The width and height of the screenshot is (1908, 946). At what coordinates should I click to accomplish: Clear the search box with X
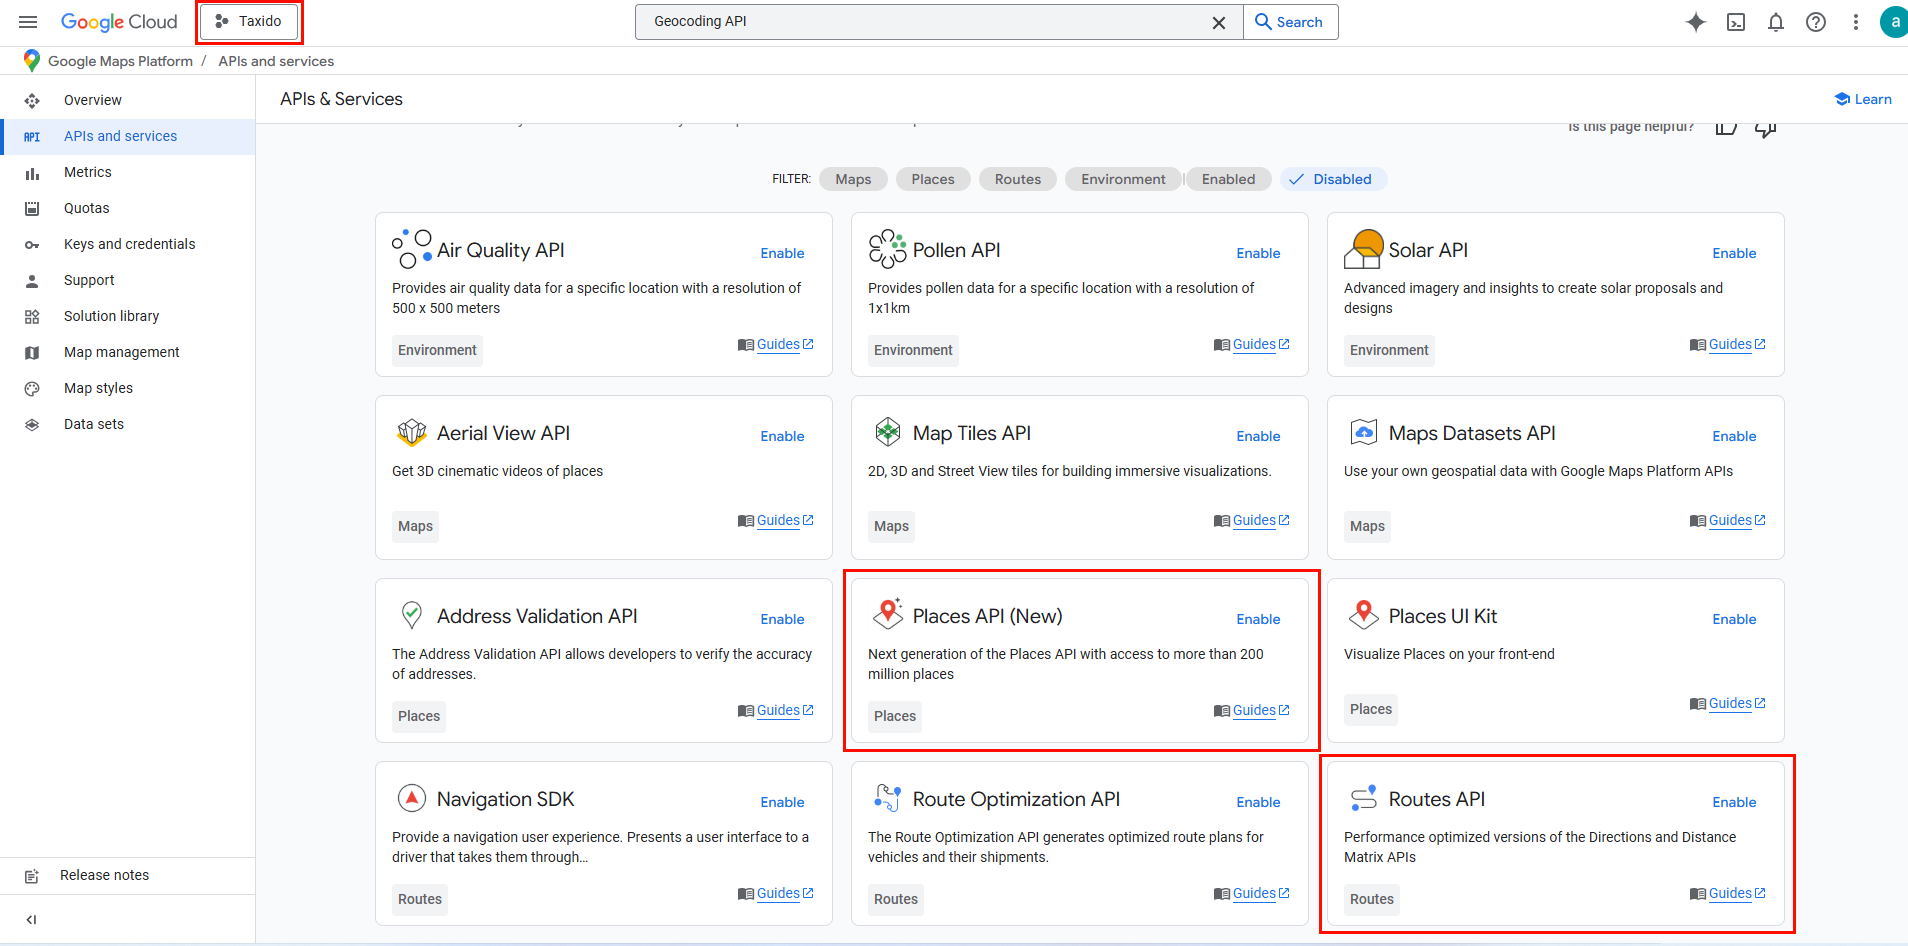[x=1219, y=22]
